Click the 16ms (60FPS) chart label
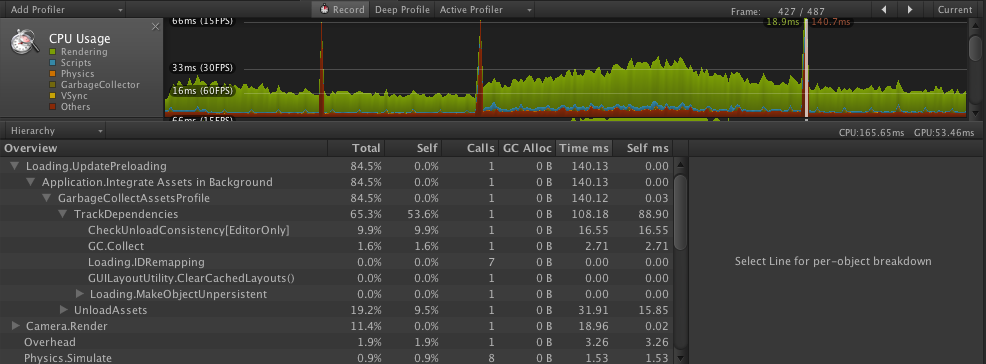 [x=201, y=91]
